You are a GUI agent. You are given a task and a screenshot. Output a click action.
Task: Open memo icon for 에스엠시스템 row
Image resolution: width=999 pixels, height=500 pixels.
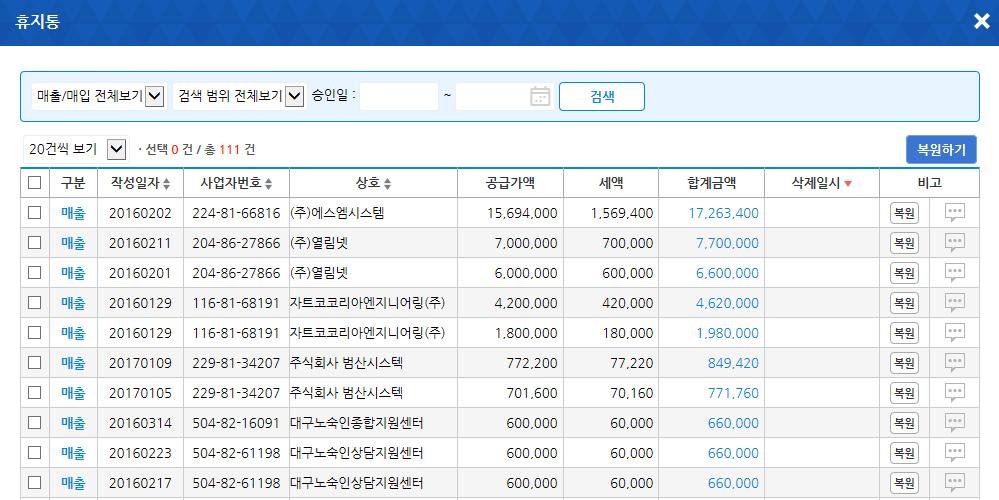(x=954, y=213)
